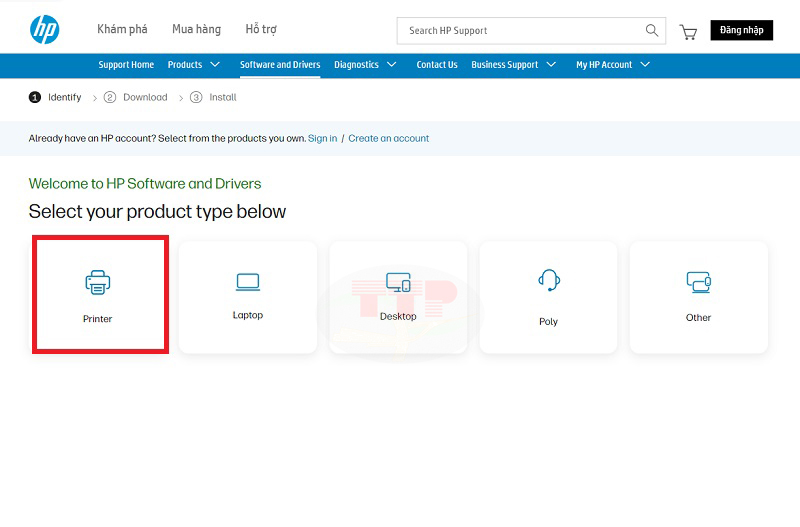Image resolution: width=800 pixels, height=527 pixels.
Task: Open the Mua hàng menu
Action: (196, 29)
